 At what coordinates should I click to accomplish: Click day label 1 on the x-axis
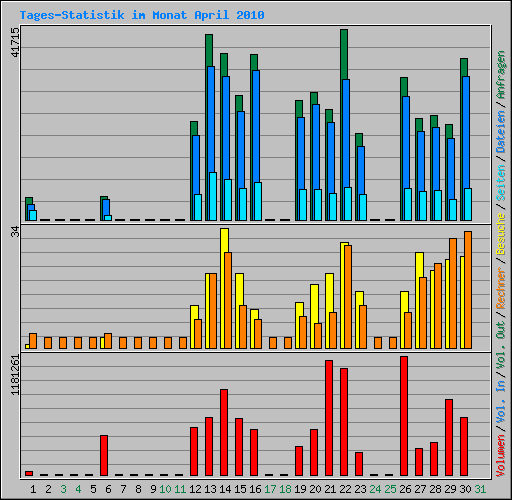pos(33,489)
